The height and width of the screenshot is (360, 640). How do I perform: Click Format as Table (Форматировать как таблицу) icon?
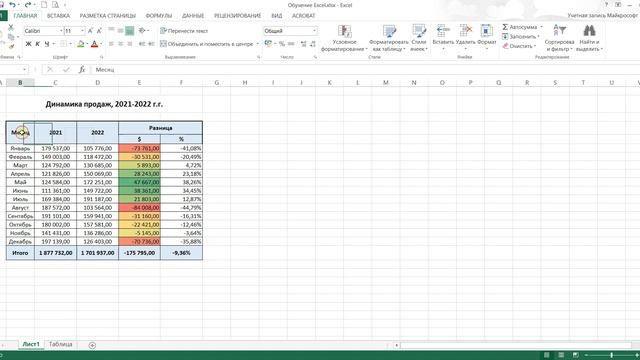389,31
